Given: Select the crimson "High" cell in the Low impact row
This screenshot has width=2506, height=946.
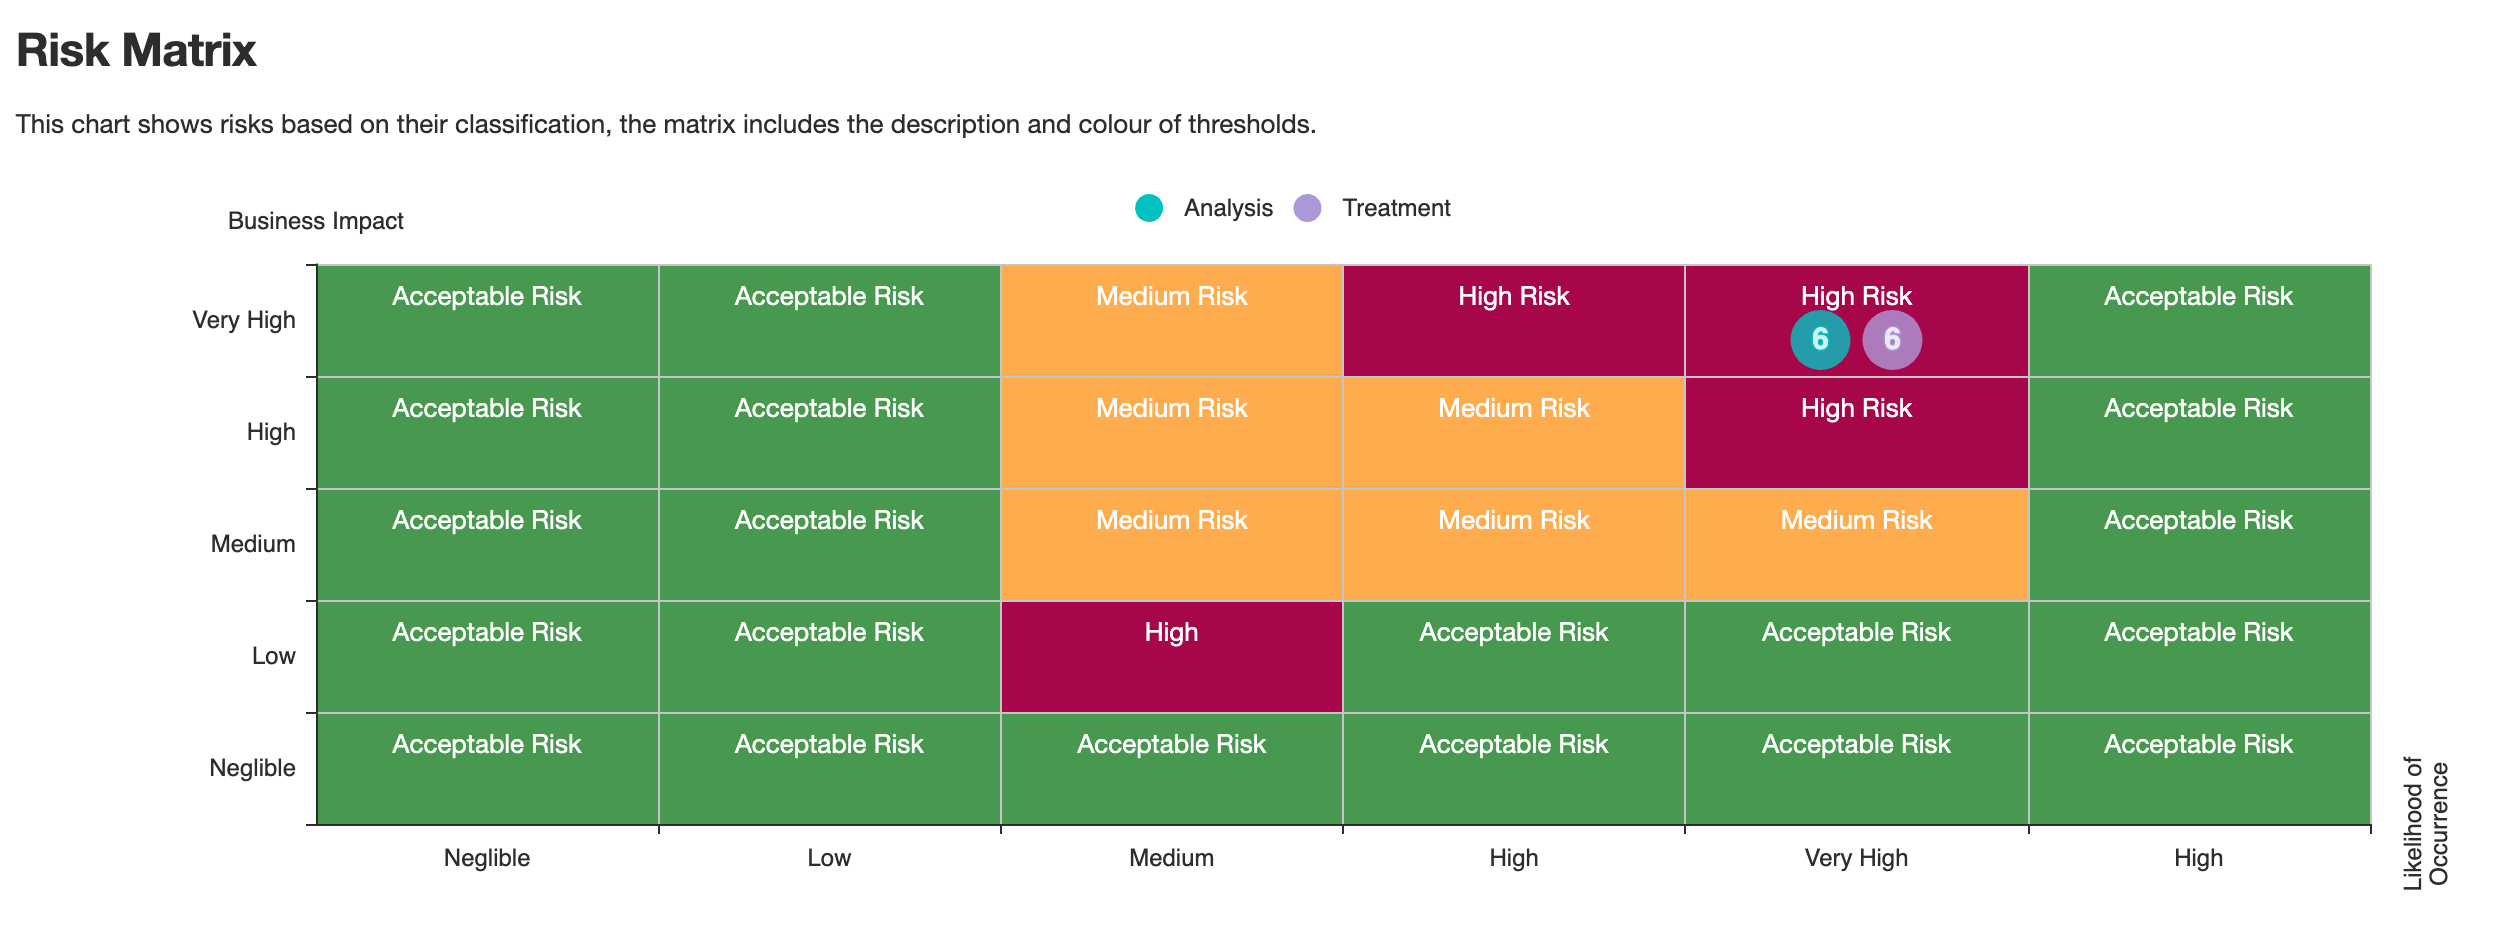Looking at the screenshot, I should [x=1171, y=656].
